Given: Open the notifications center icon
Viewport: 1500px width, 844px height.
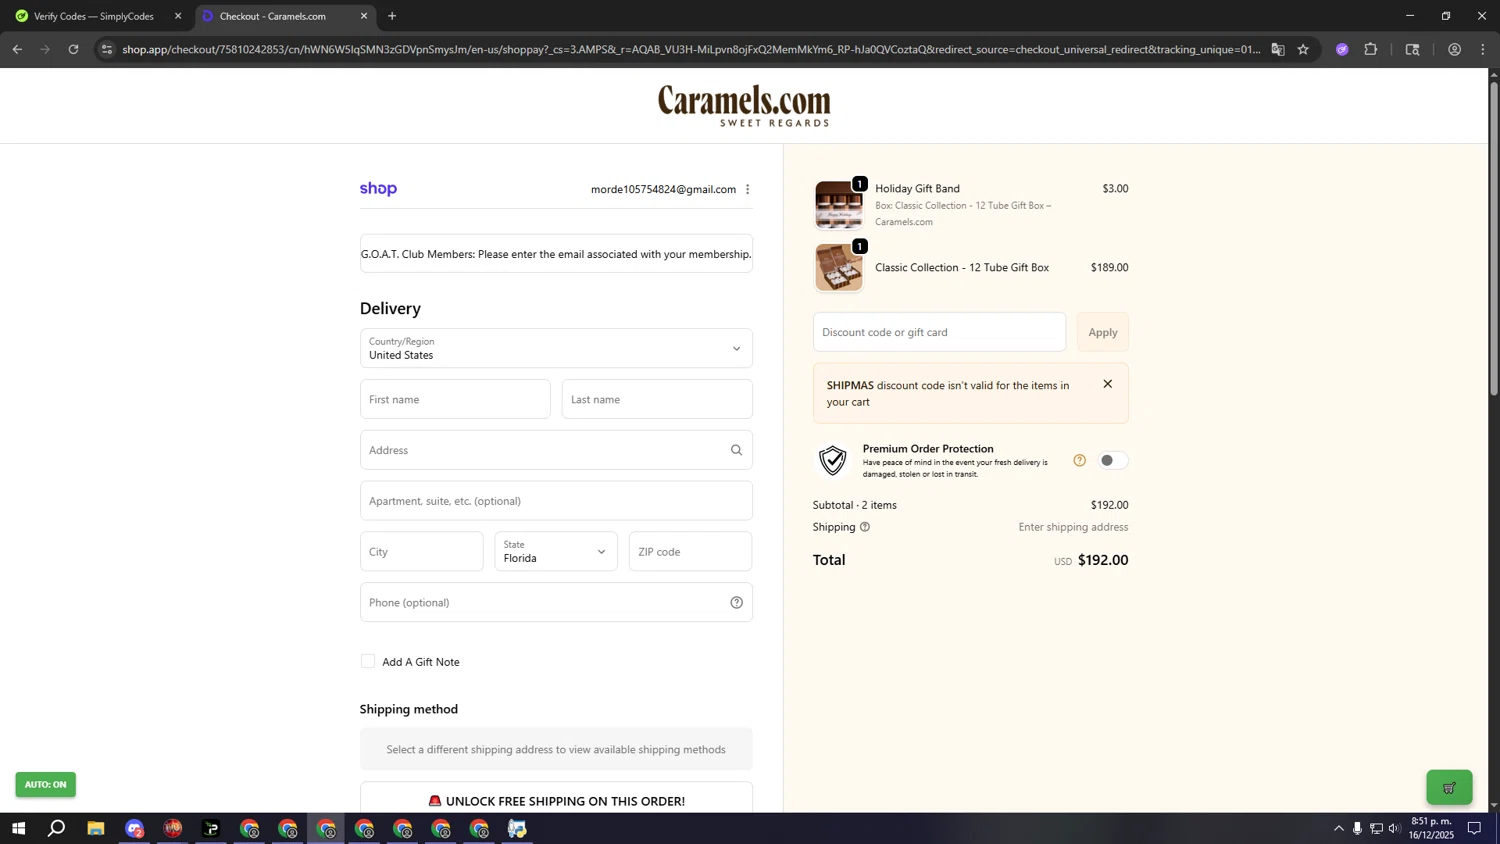Looking at the screenshot, I should coord(1474,829).
